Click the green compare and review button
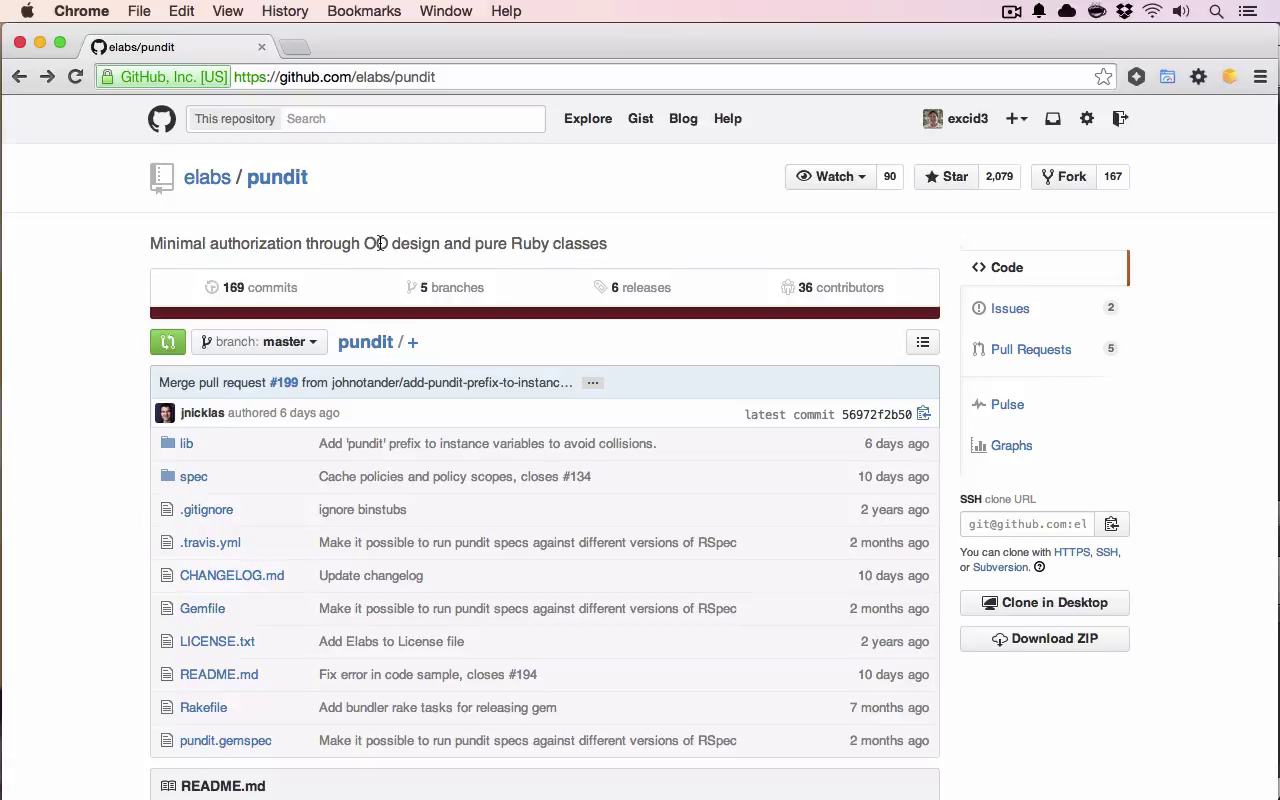Viewport: 1280px width, 800px height. pos(168,342)
